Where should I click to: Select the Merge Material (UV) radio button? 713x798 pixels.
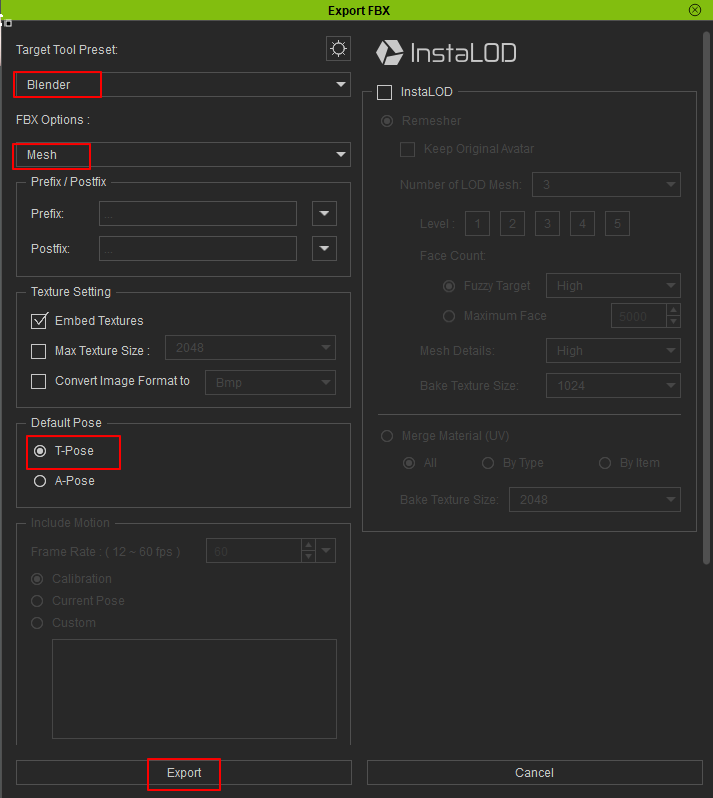[x=387, y=436]
